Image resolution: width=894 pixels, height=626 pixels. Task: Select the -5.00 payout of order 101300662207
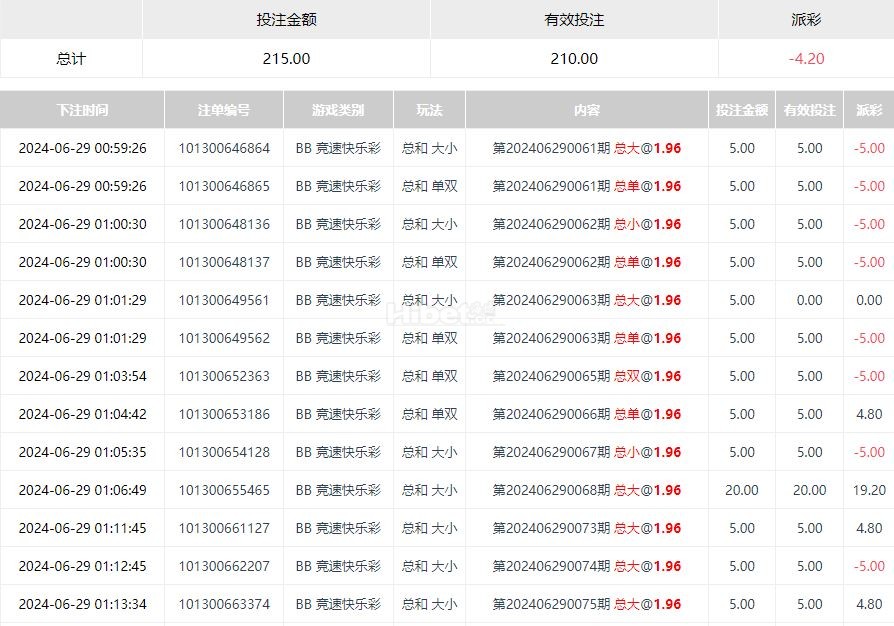point(869,566)
